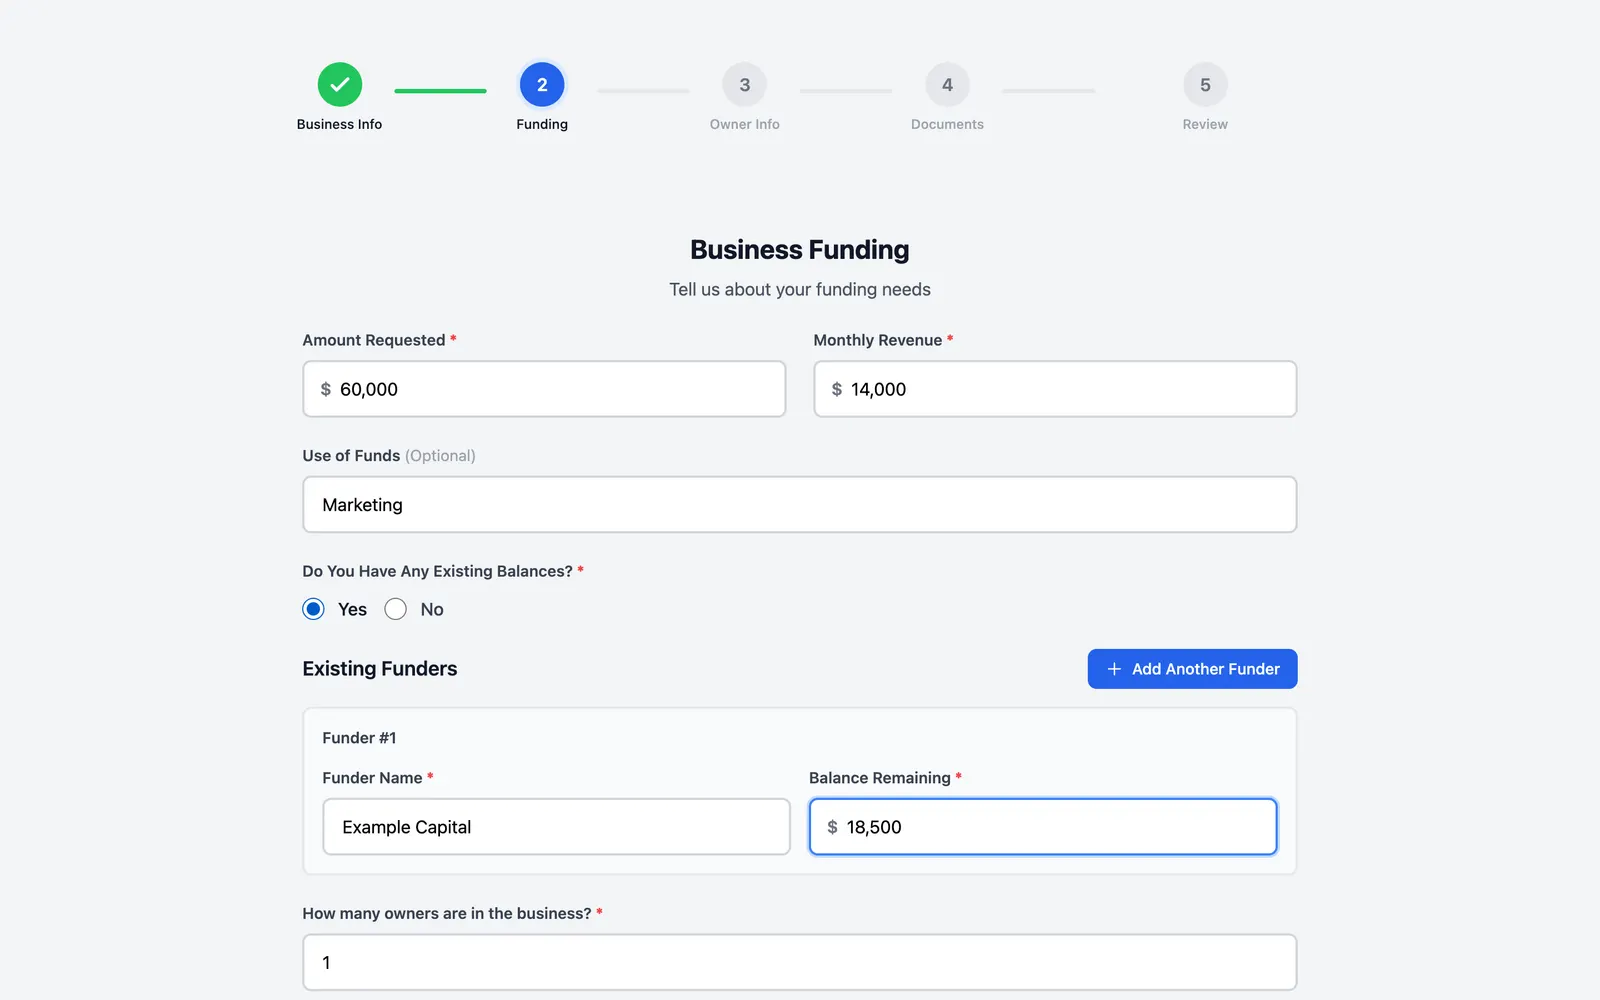This screenshot has width=1600, height=1000.
Task: Click the Documents step label
Action: tap(947, 124)
